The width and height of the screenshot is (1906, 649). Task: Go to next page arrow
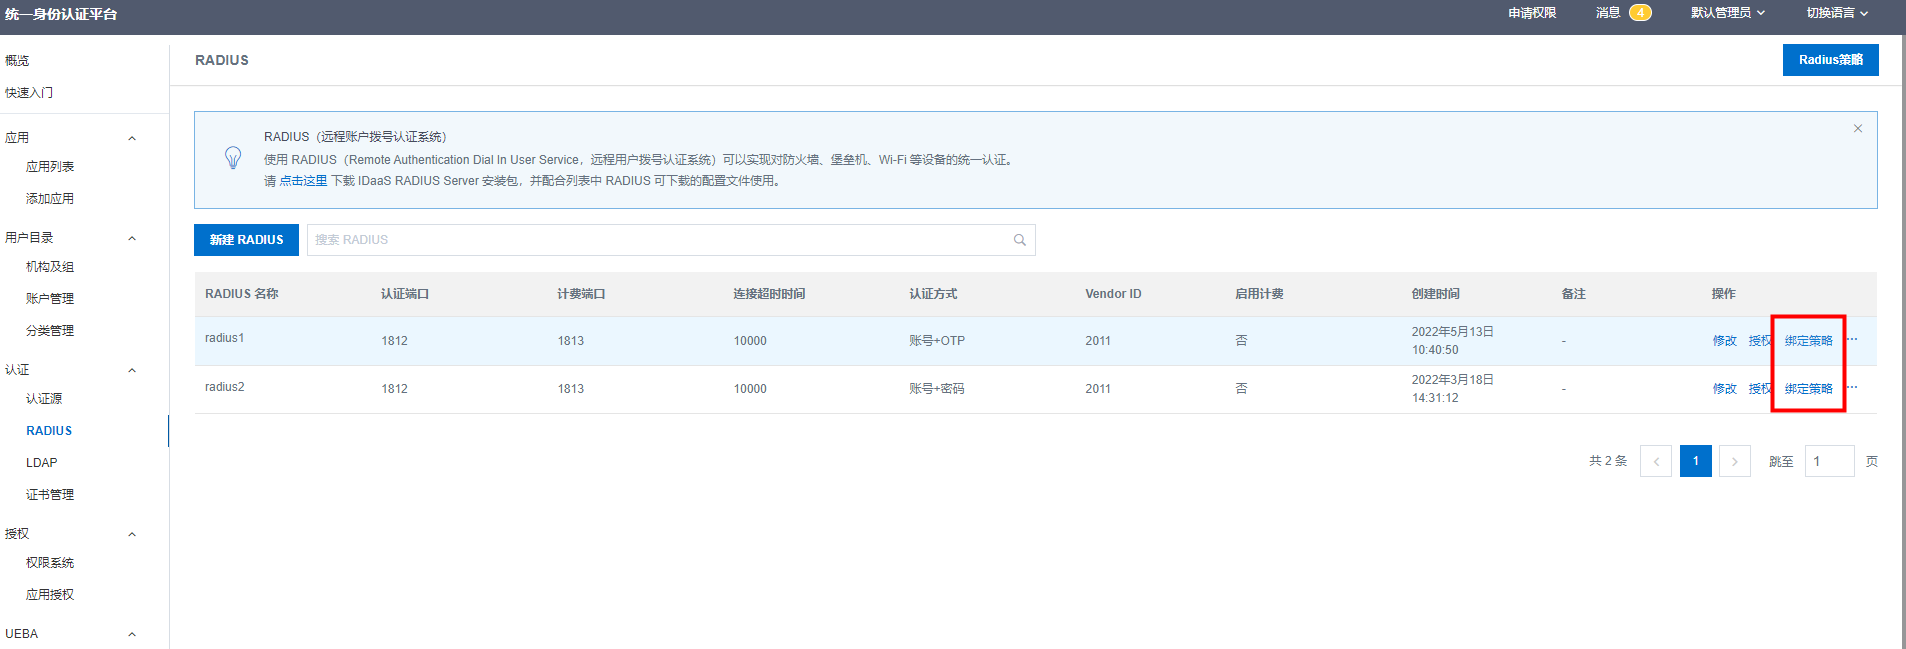(1734, 461)
